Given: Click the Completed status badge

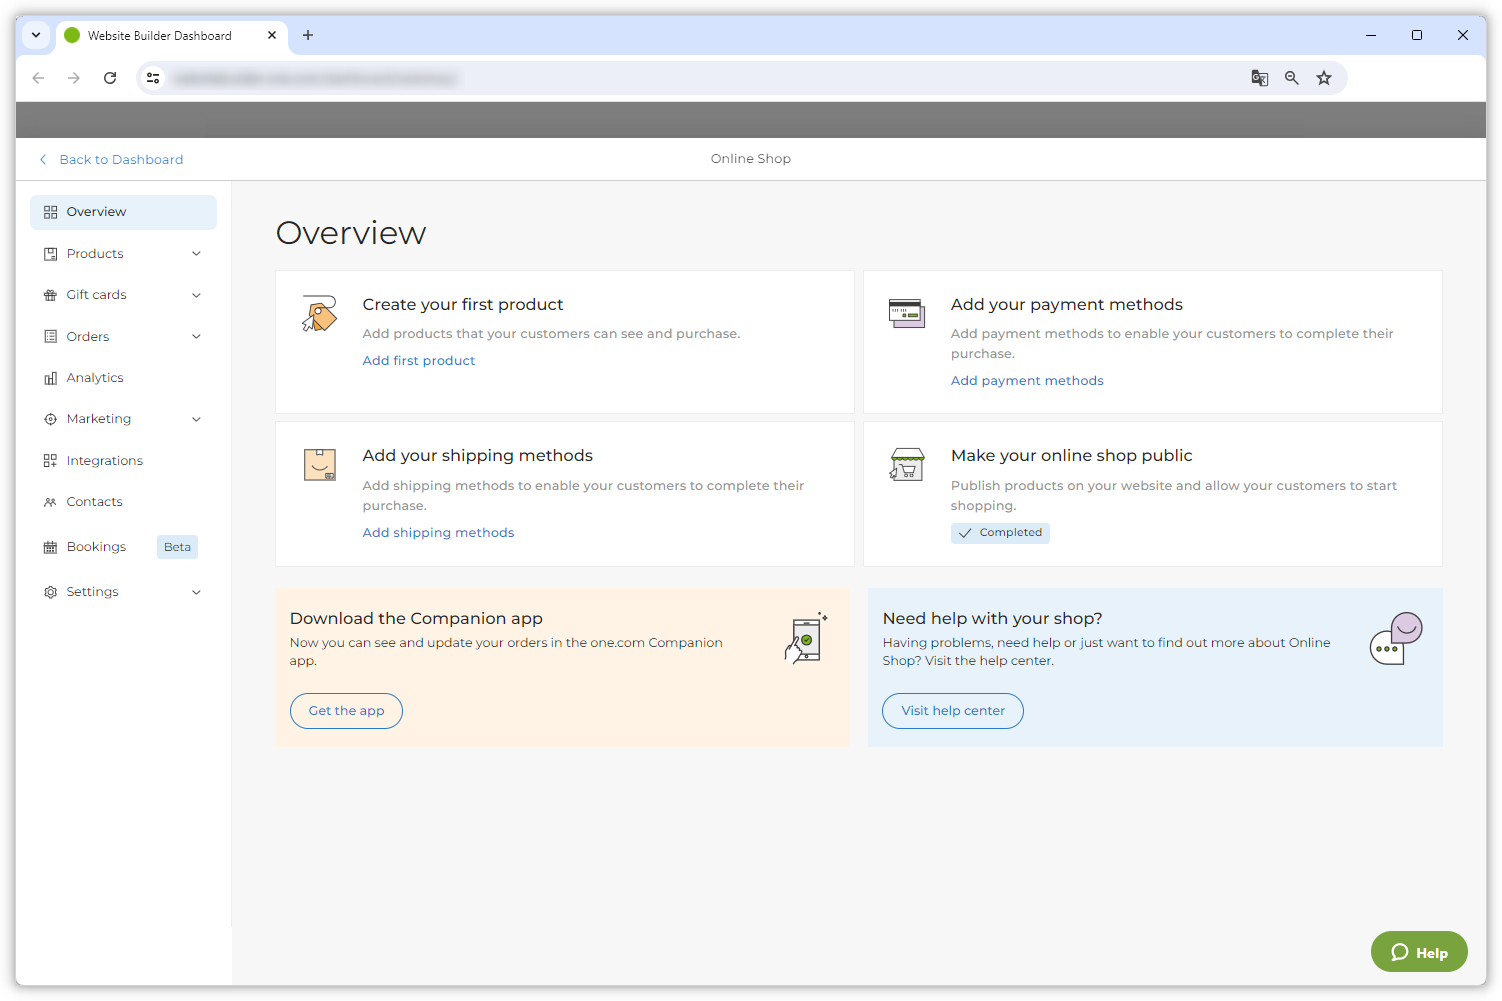Looking at the screenshot, I should [1000, 533].
